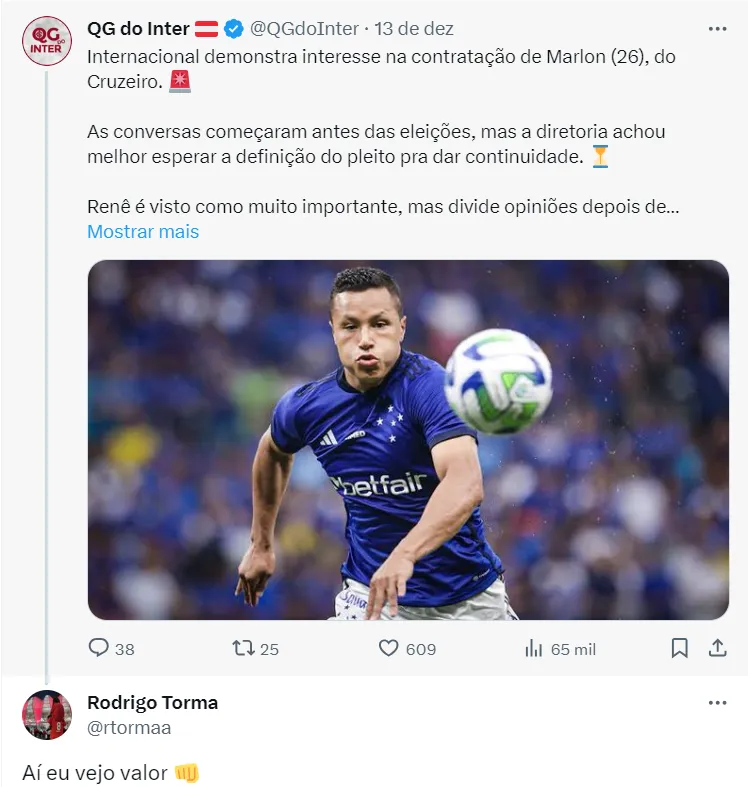Click the blue verified badge icon
Viewport: 748px width, 787px height.
233,29
